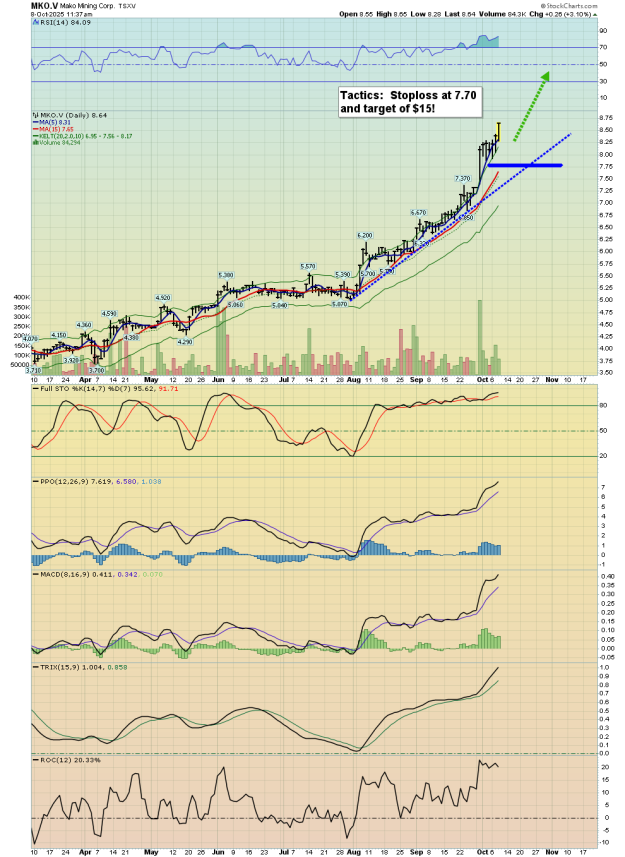Click the red MA(15) legend line marker

[x=35, y=129]
